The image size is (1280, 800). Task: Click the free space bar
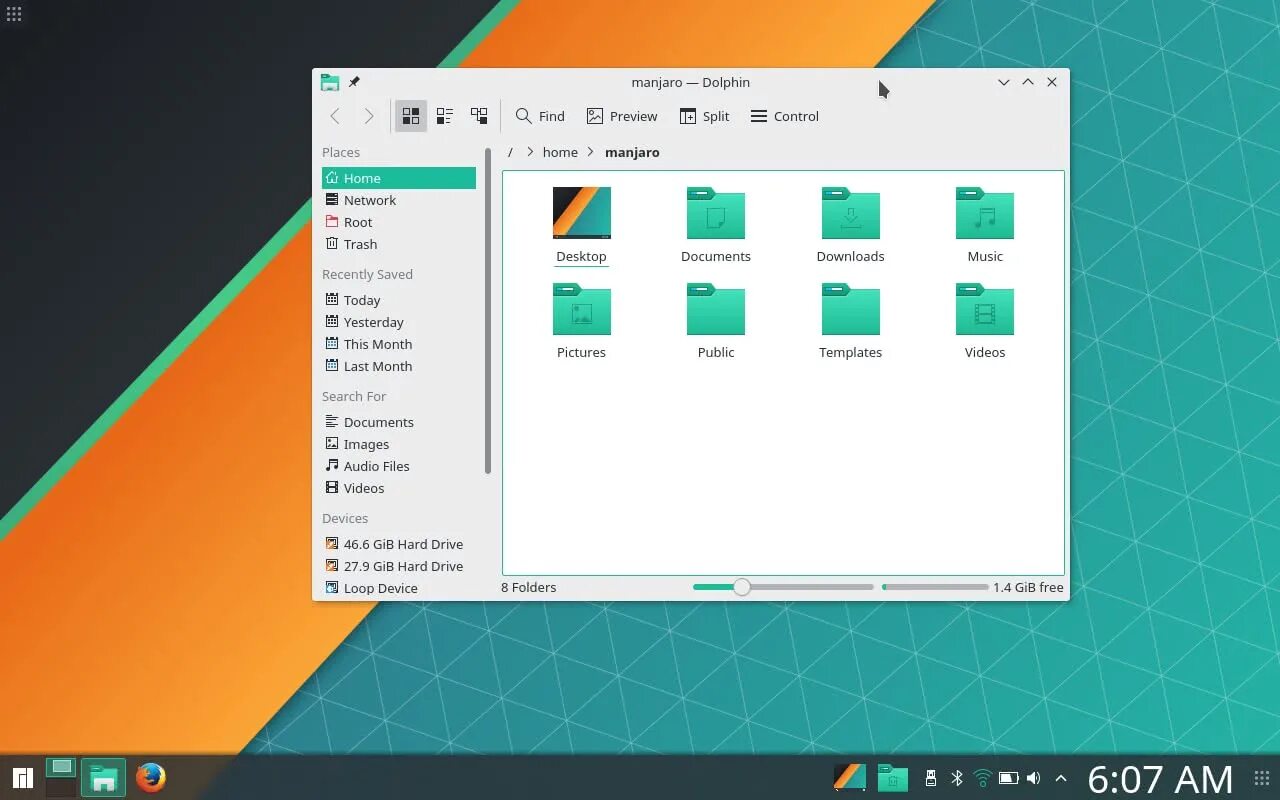click(x=935, y=587)
